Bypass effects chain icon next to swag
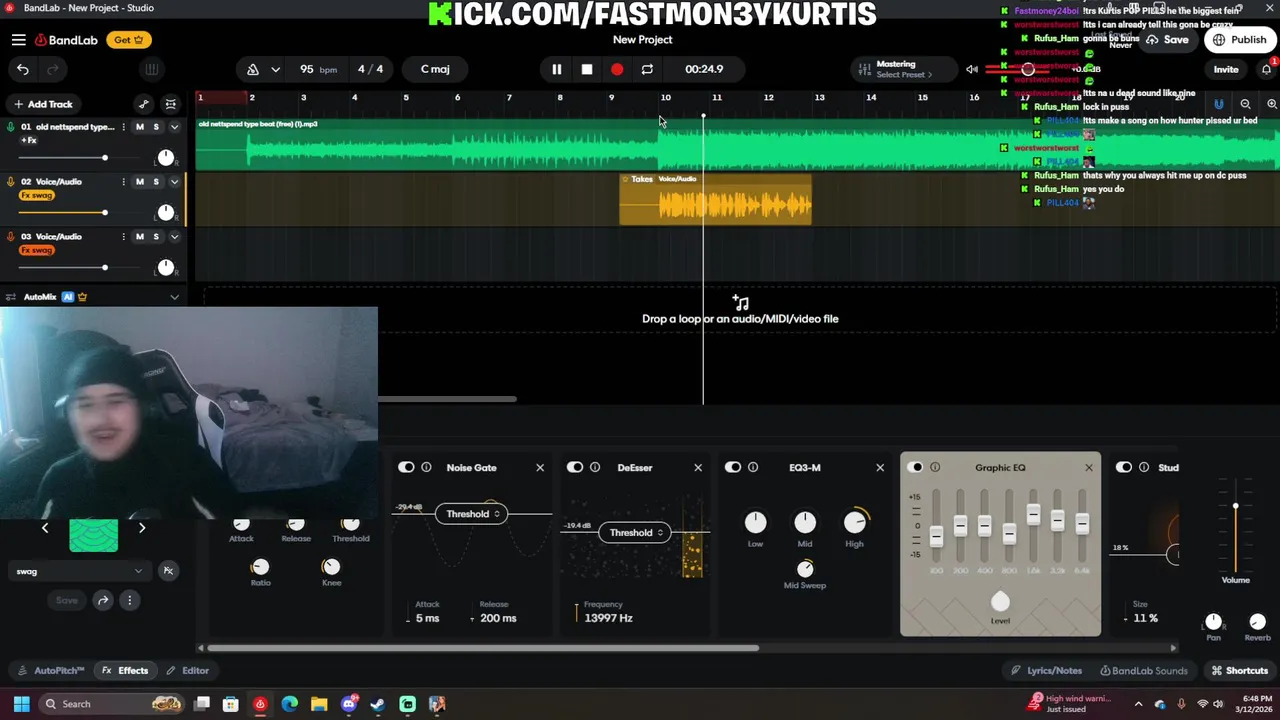This screenshot has height=720, width=1280. (x=168, y=571)
